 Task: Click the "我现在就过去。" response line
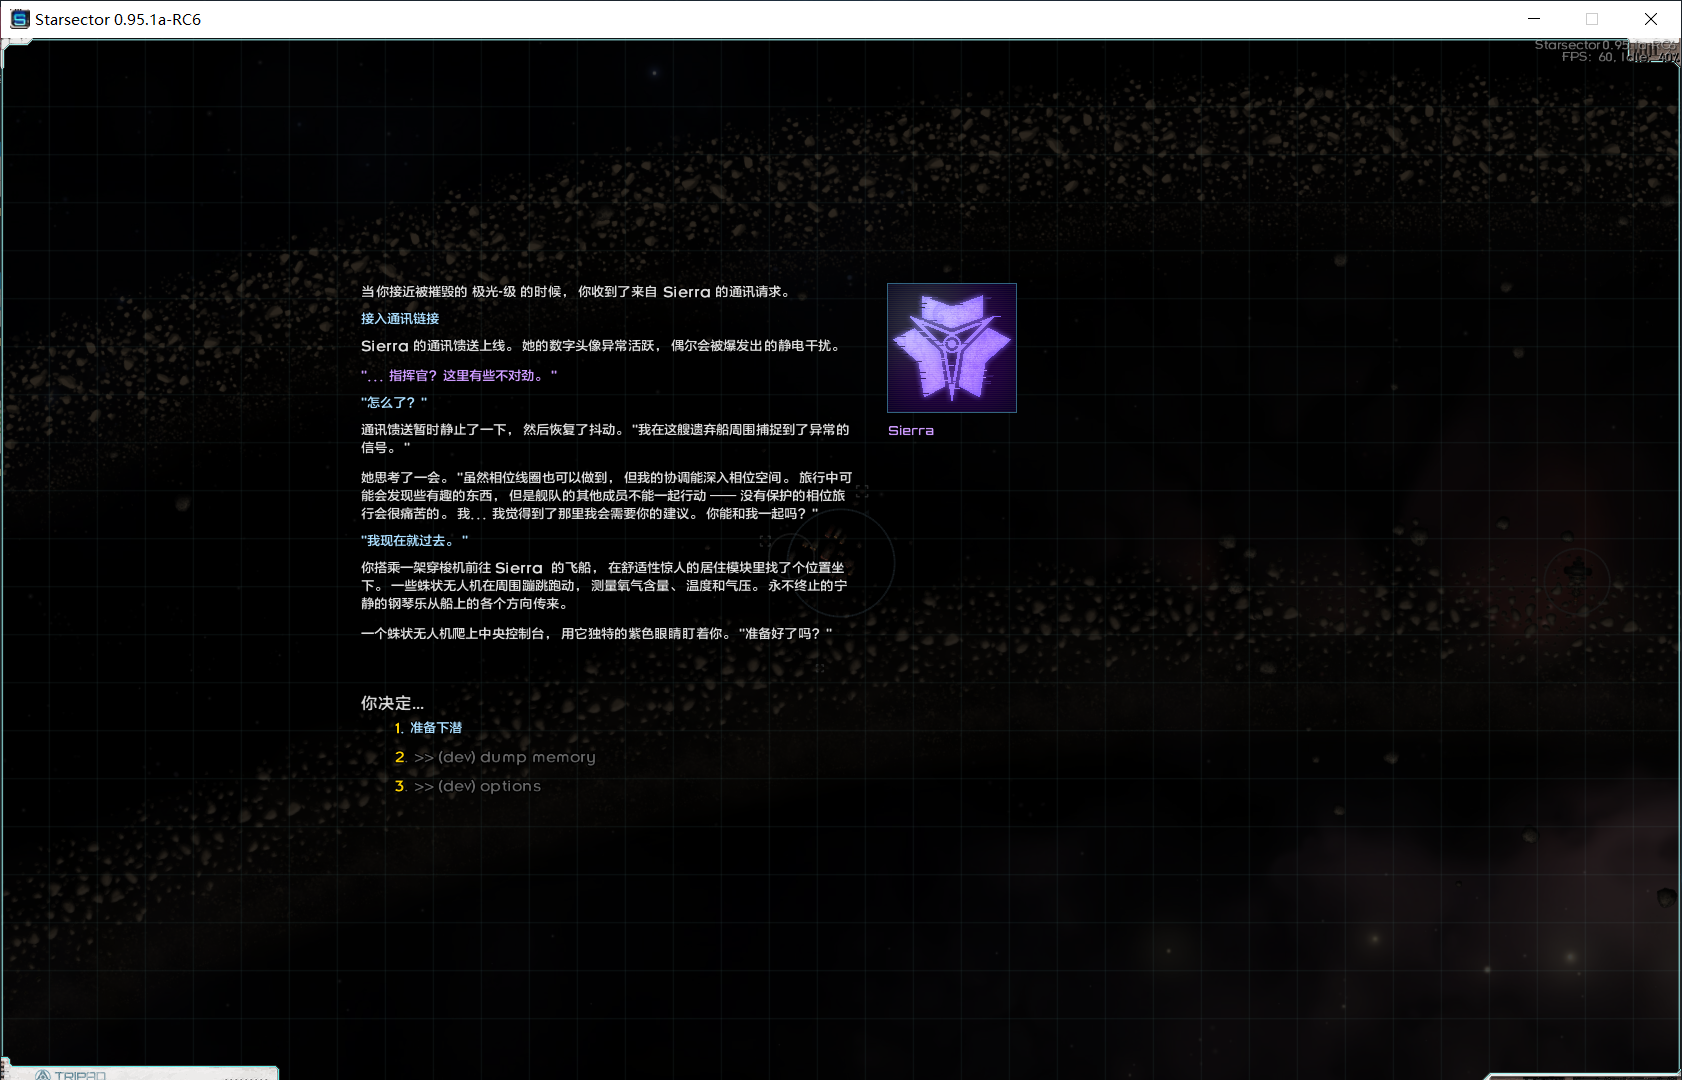[414, 541]
